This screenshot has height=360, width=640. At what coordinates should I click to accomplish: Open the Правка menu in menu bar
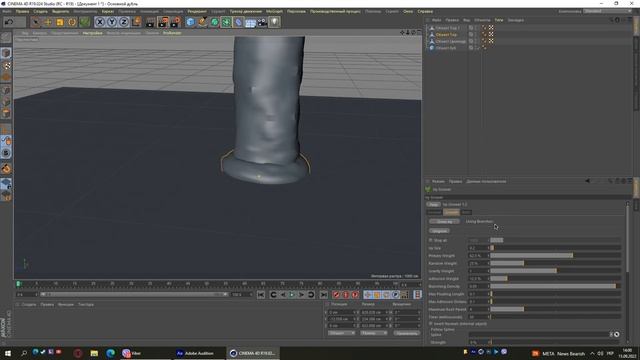tap(22, 11)
